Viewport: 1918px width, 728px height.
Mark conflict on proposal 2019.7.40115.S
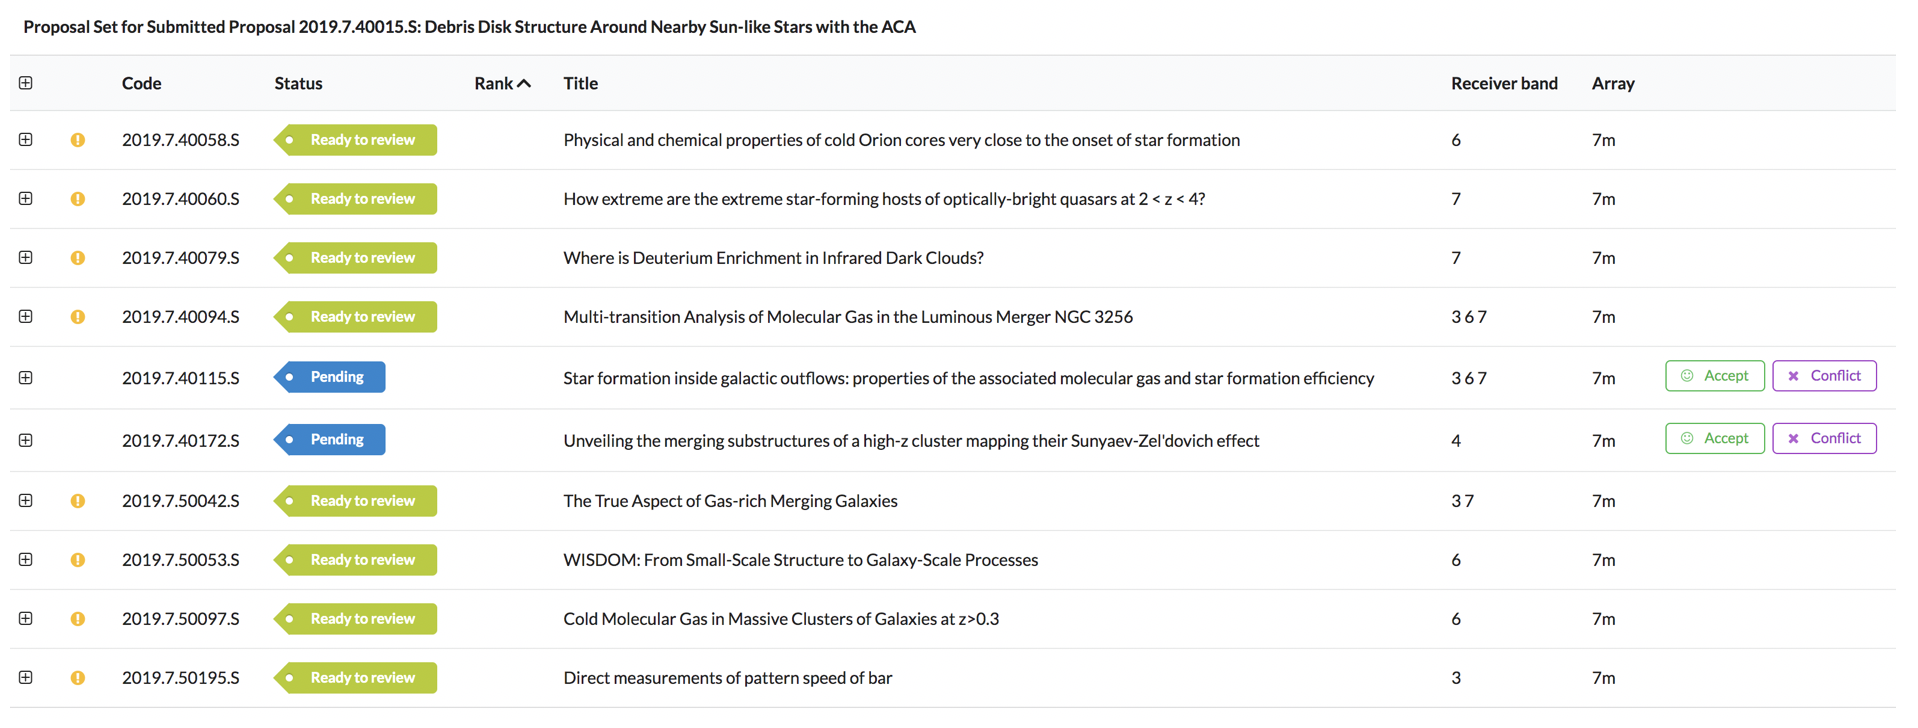pyautogui.click(x=1824, y=376)
